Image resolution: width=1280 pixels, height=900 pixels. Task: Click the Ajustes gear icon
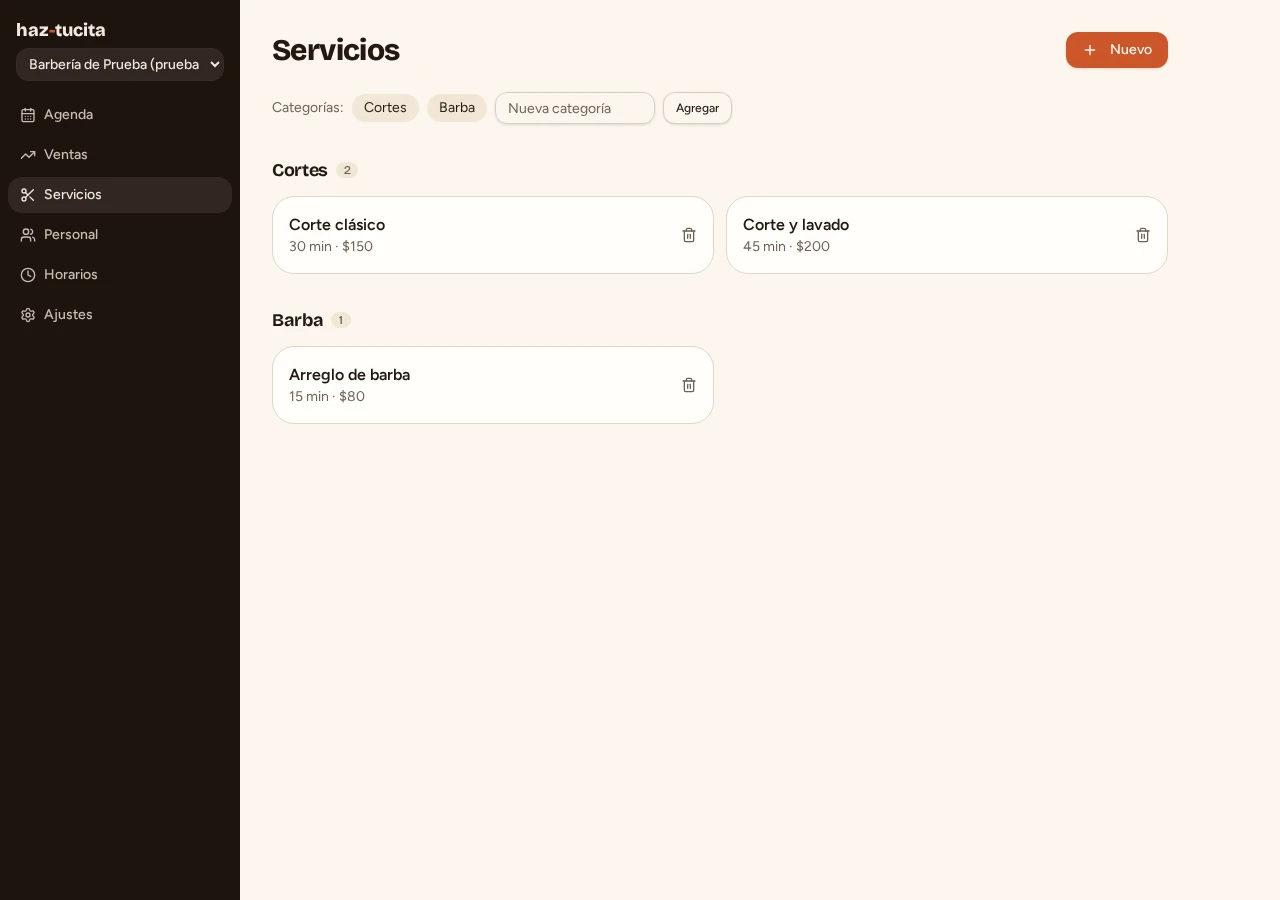click(28, 315)
